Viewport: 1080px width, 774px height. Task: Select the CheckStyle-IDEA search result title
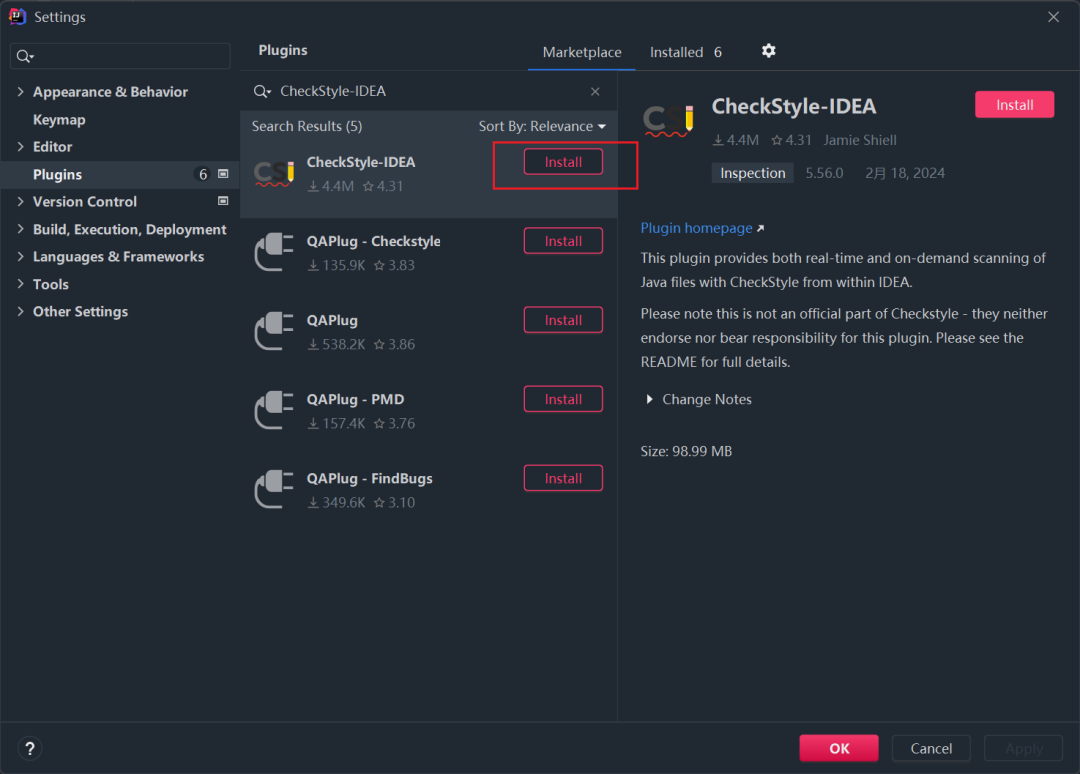point(361,163)
